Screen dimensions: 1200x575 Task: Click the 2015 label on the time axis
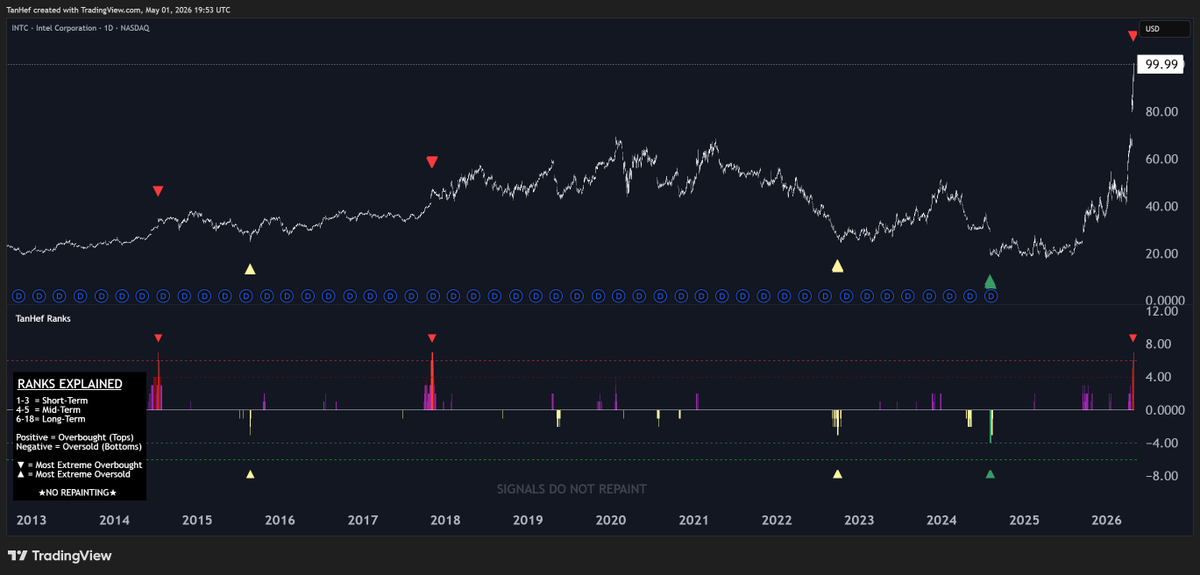click(x=198, y=520)
